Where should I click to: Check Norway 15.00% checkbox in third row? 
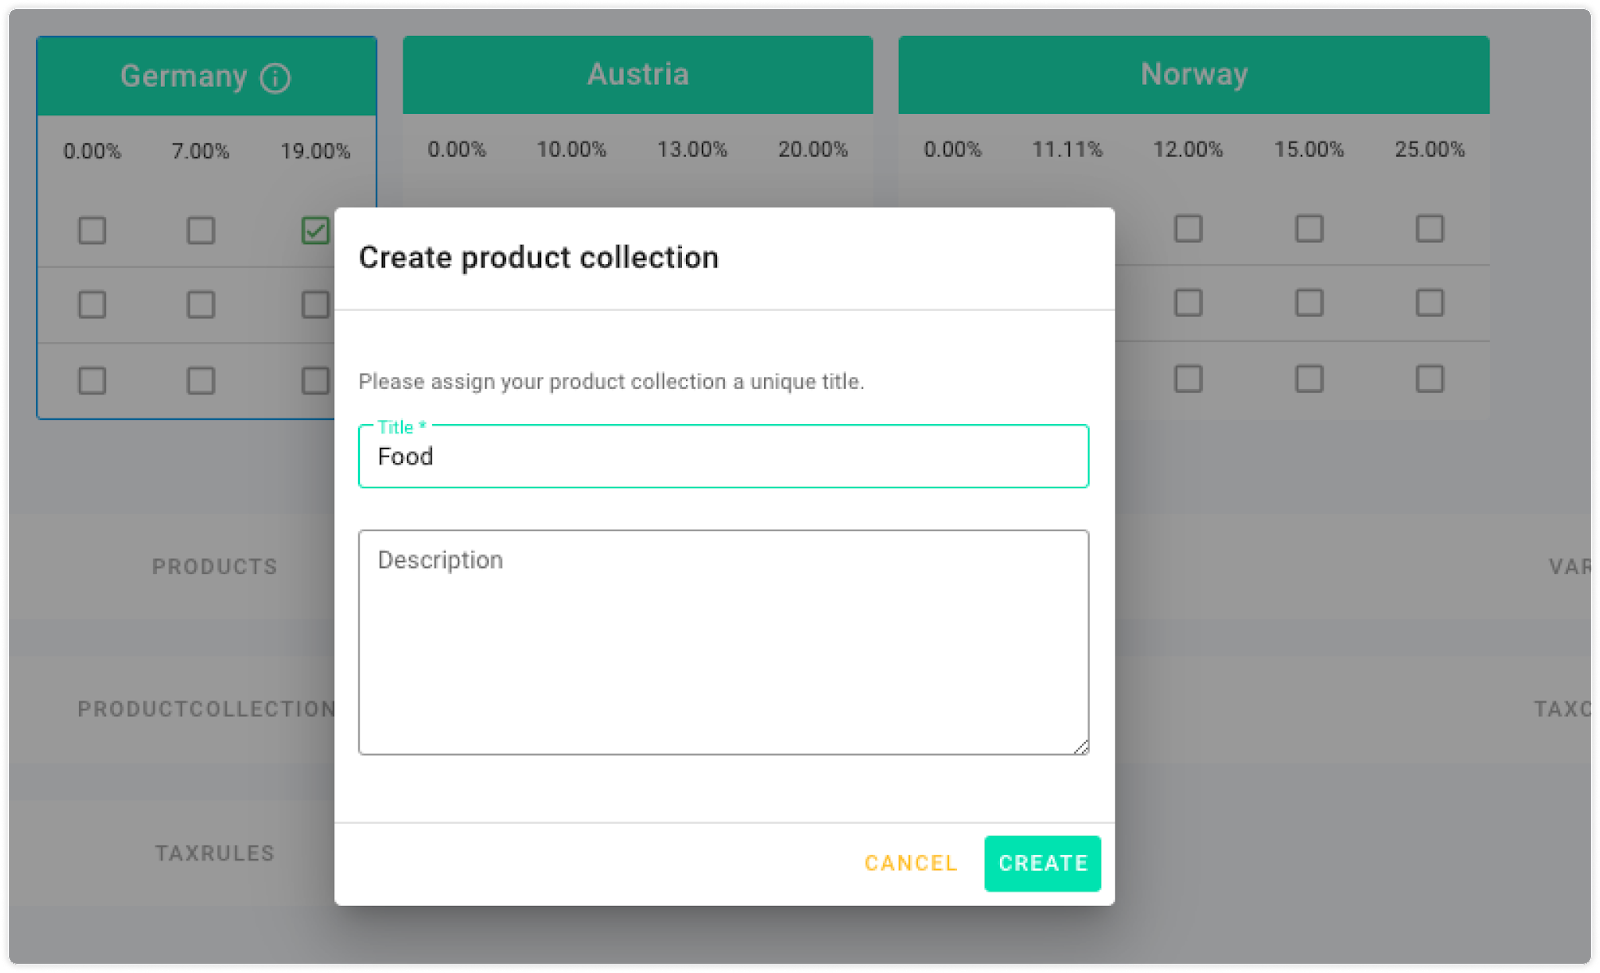(x=1309, y=379)
